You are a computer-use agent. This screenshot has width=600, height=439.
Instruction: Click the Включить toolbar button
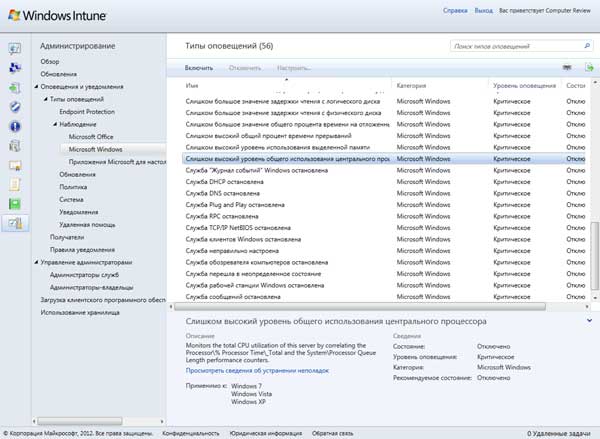[x=199, y=67]
